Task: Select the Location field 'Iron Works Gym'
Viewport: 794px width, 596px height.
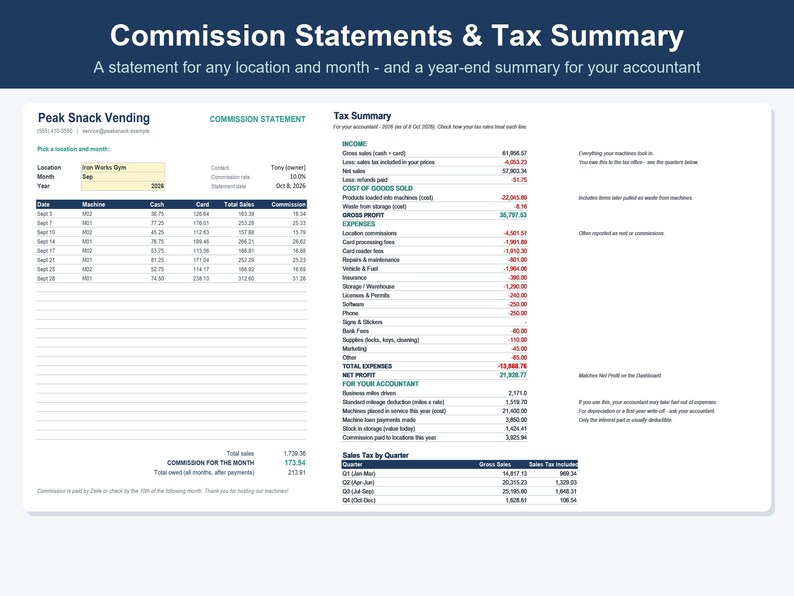Action: coord(123,168)
